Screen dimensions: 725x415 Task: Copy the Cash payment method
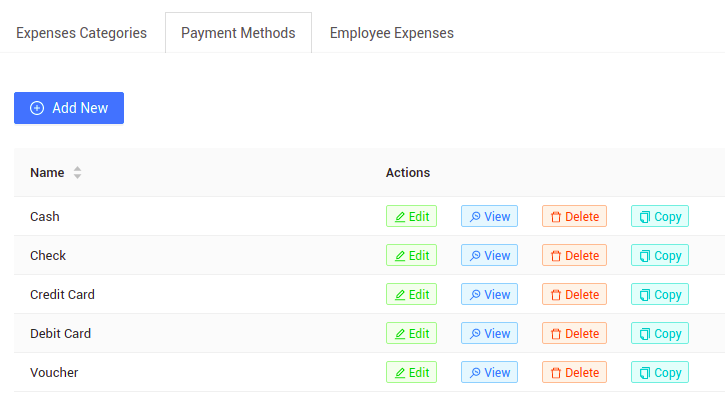point(660,216)
